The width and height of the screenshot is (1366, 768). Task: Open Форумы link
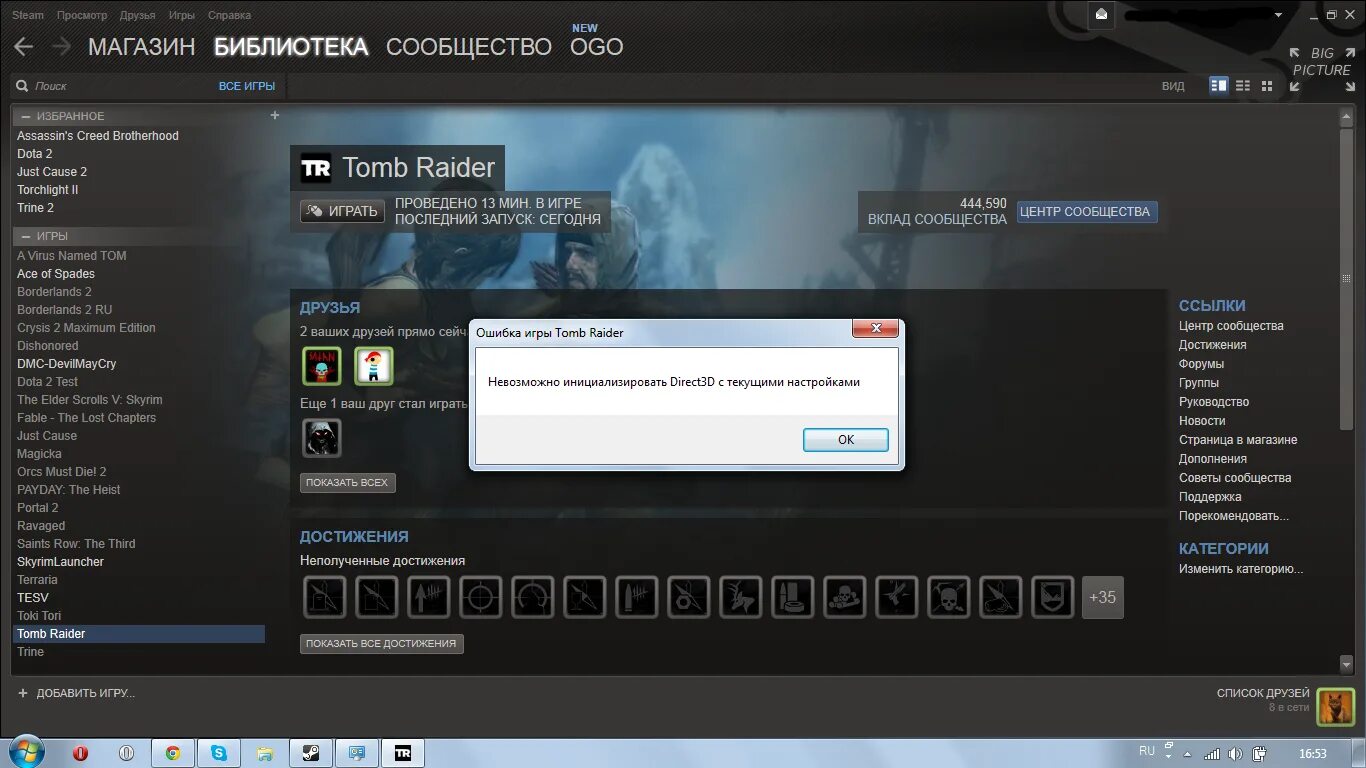click(x=1201, y=364)
